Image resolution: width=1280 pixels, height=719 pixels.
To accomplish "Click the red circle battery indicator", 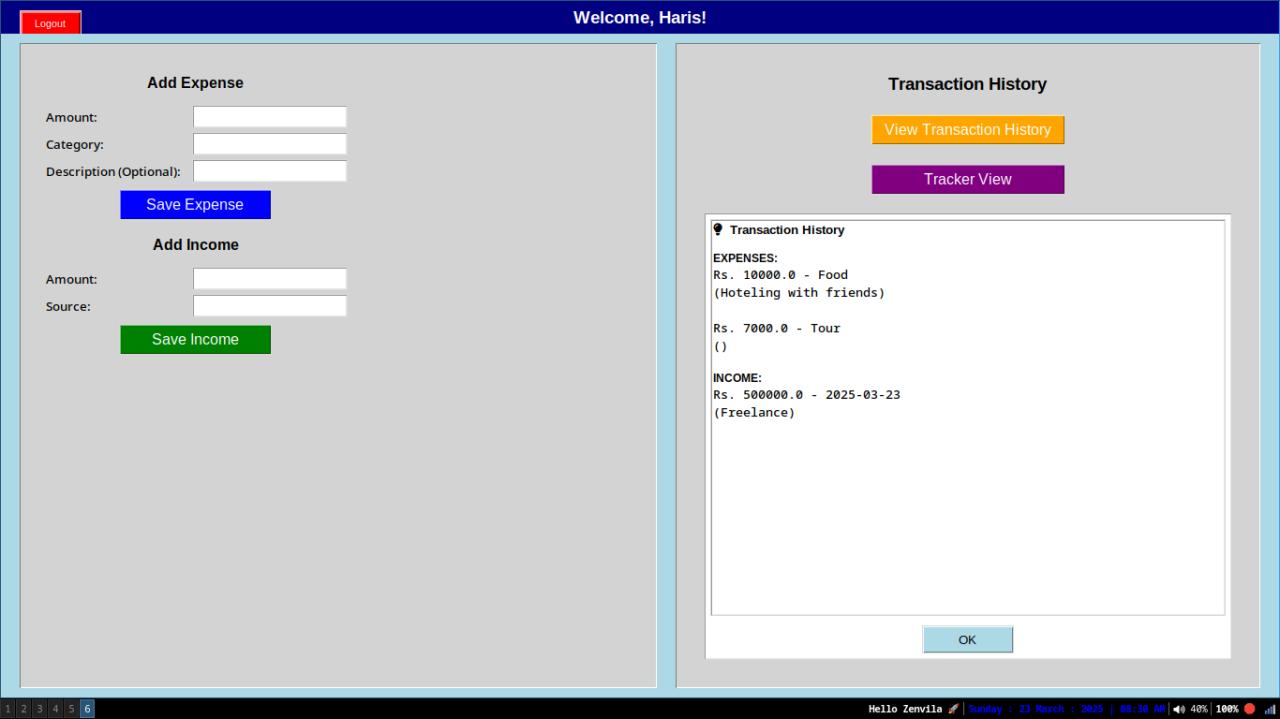I will pyautogui.click(x=1249, y=709).
